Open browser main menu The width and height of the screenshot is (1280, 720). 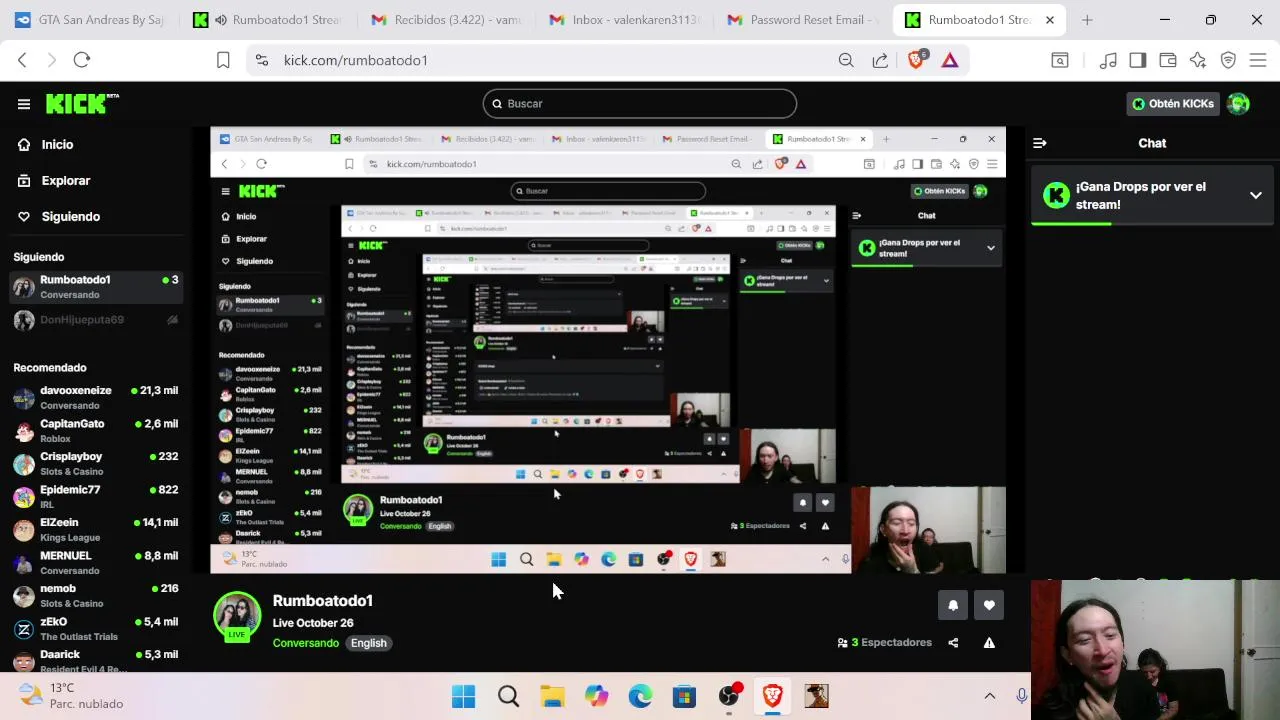tap(1258, 61)
